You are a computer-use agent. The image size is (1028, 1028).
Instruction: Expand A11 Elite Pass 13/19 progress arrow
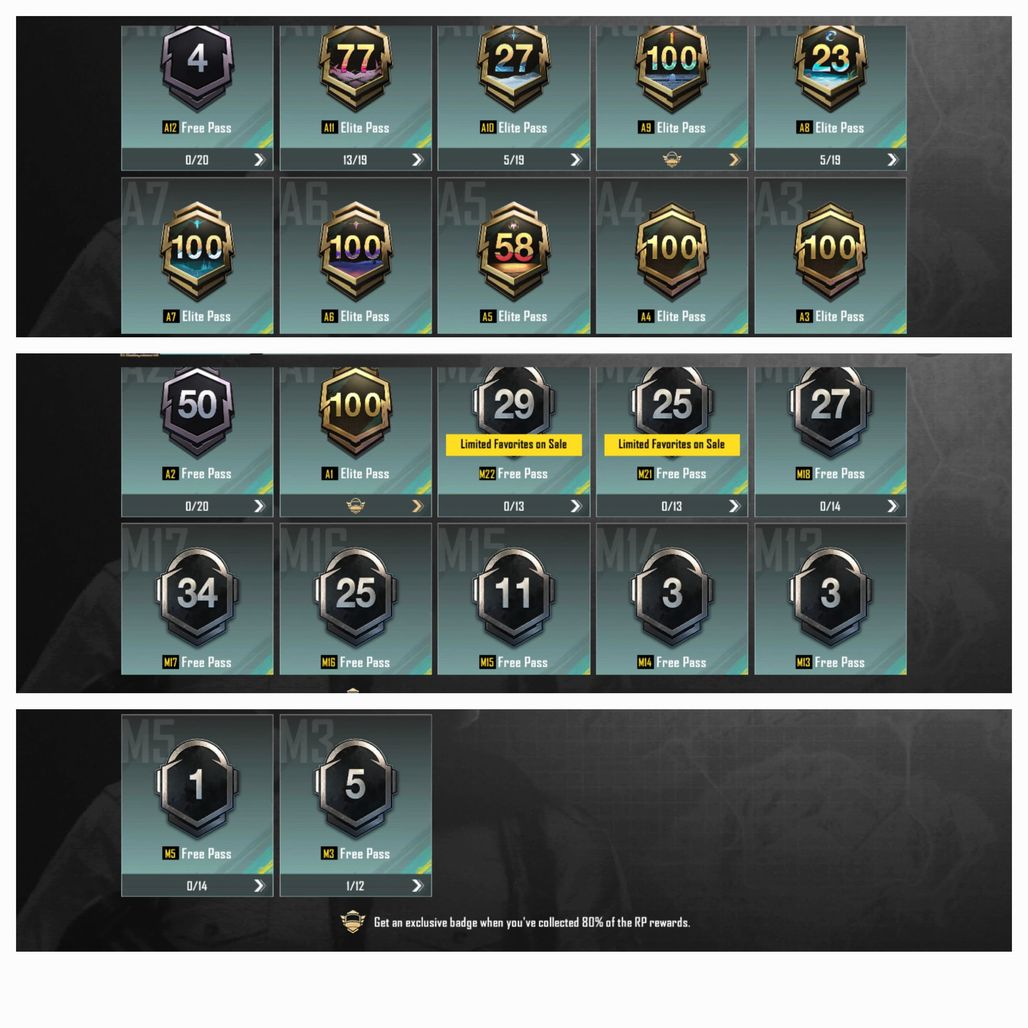pyautogui.click(x=417, y=159)
